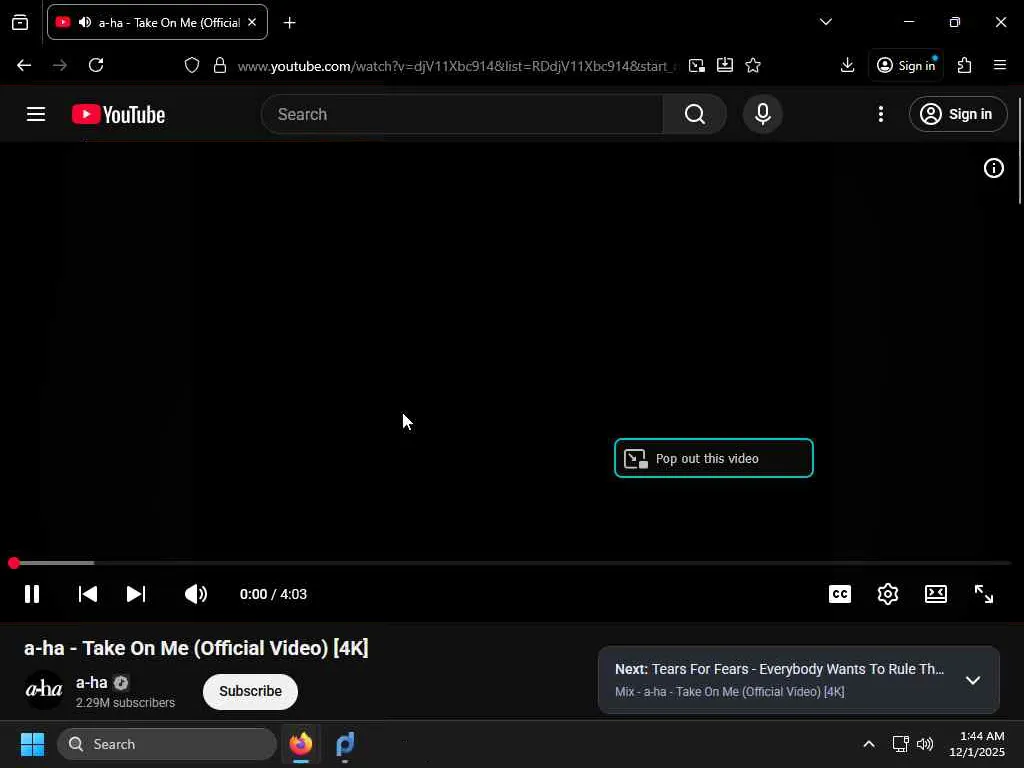Screen dimensions: 1024x768
Task: Go to the YouTube home logo
Action: (118, 114)
